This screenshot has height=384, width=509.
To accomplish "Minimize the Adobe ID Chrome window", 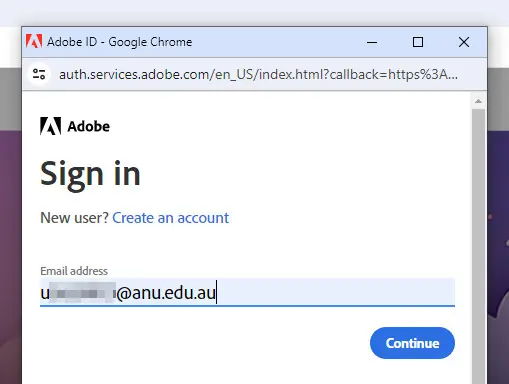I will 372,42.
